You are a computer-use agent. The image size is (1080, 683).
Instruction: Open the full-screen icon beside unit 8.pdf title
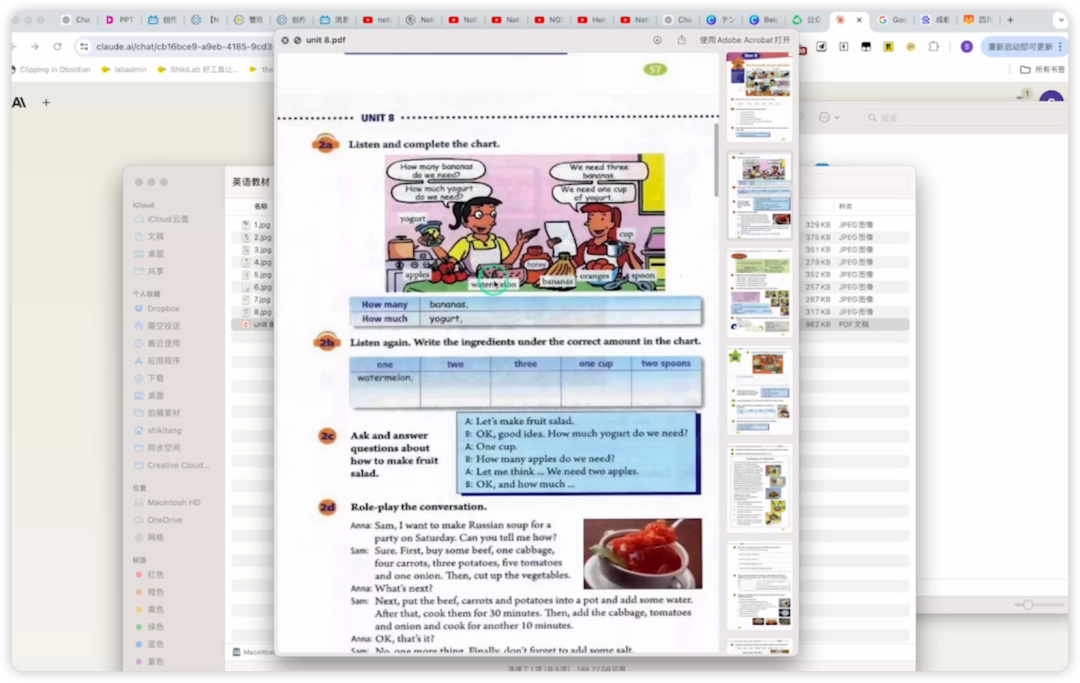(x=297, y=40)
